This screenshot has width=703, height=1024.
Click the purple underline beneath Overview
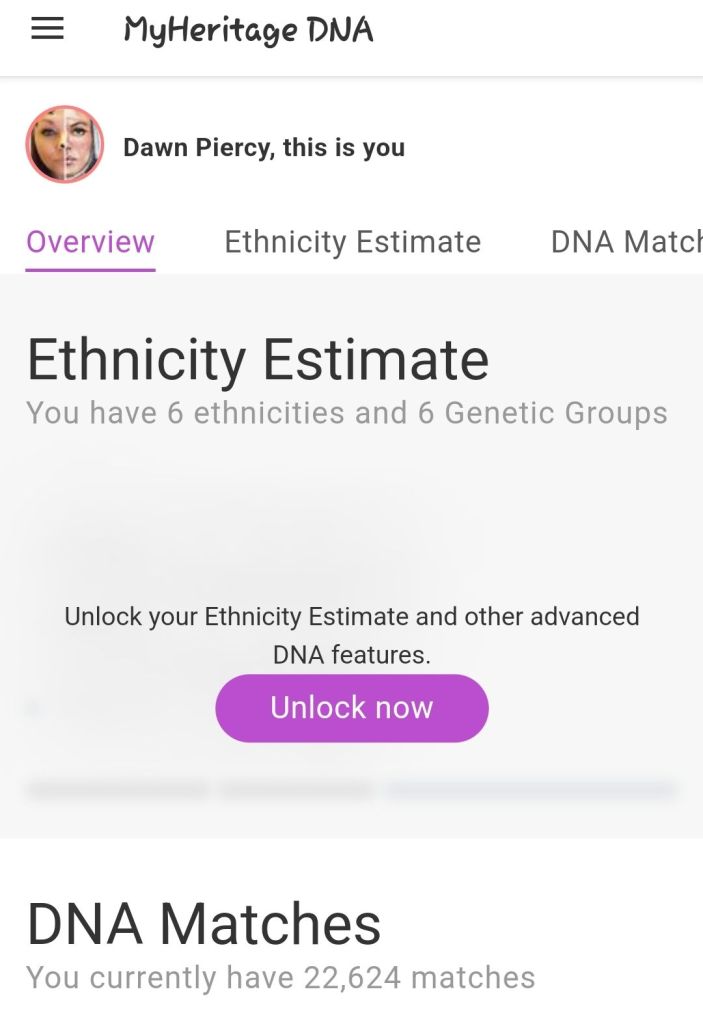[90, 268]
